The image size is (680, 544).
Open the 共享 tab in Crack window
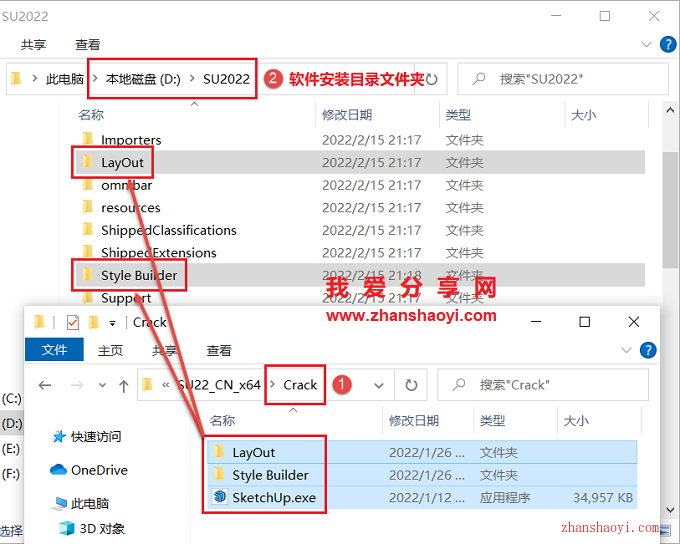pyautogui.click(x=164, y=350)
